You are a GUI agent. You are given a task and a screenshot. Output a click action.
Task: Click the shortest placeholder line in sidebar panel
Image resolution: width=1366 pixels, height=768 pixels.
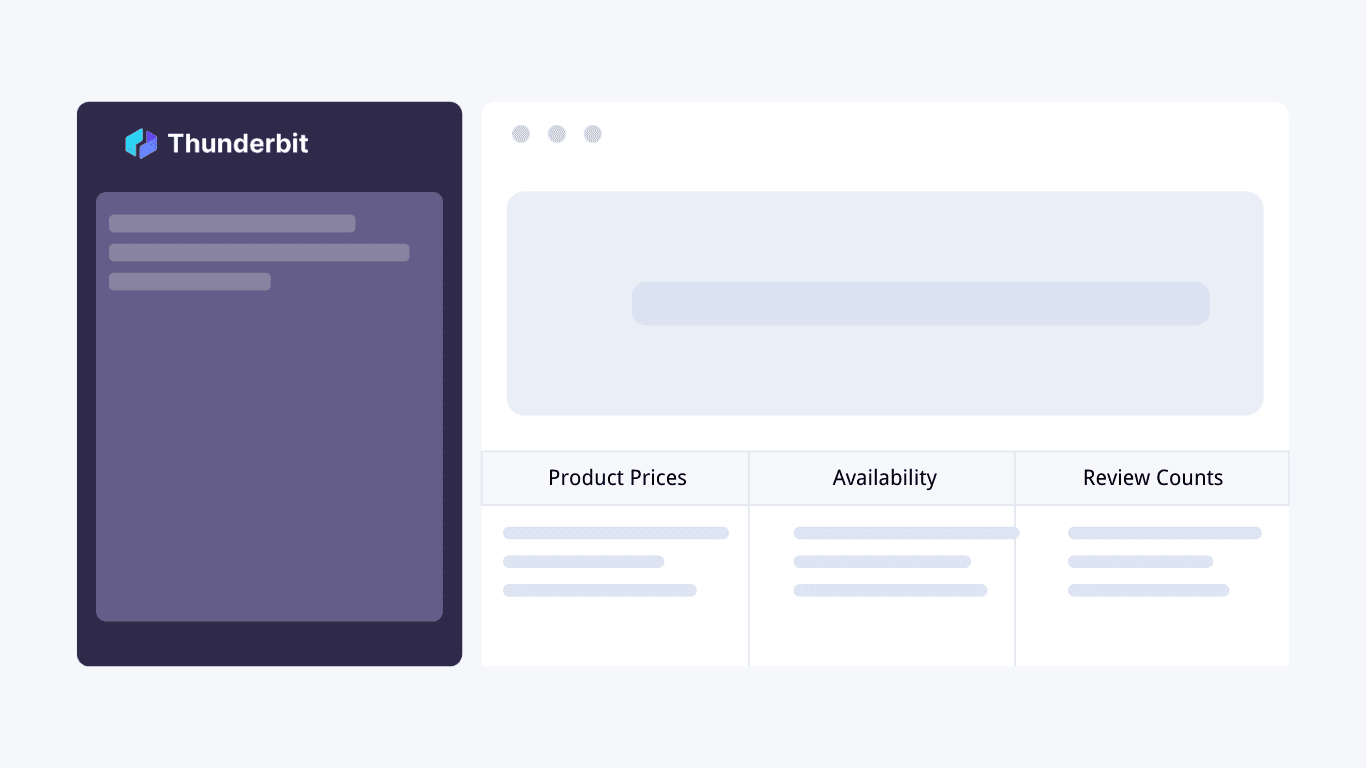190,282
